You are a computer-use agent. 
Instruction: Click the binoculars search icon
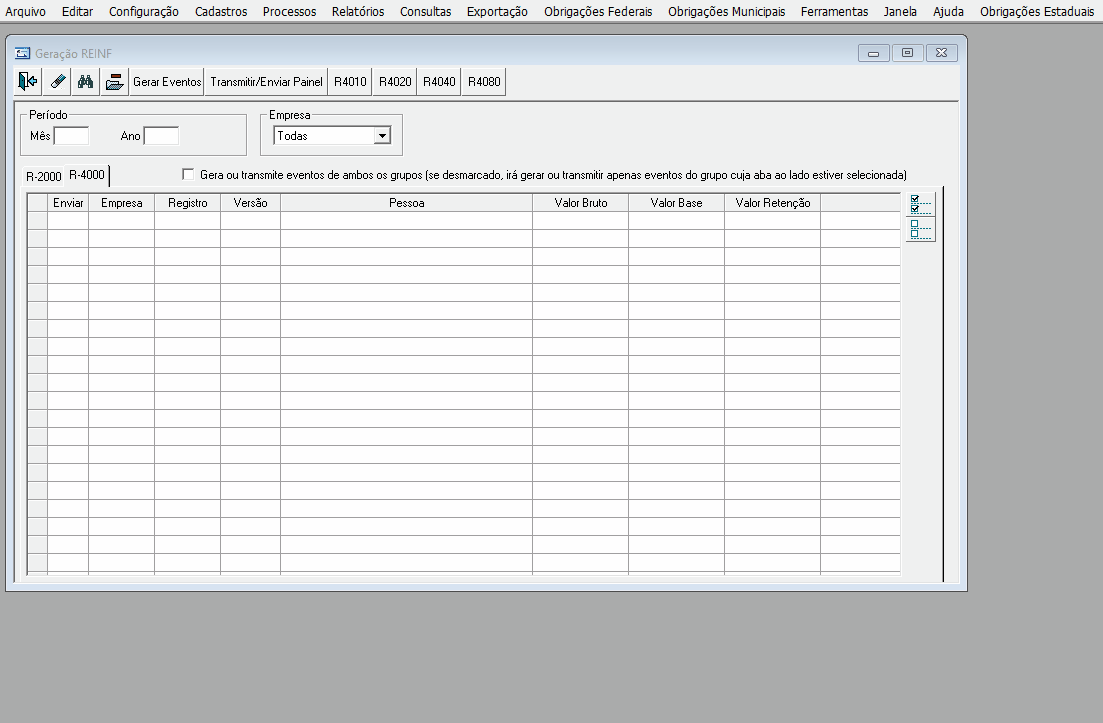(x=86, y=82)
